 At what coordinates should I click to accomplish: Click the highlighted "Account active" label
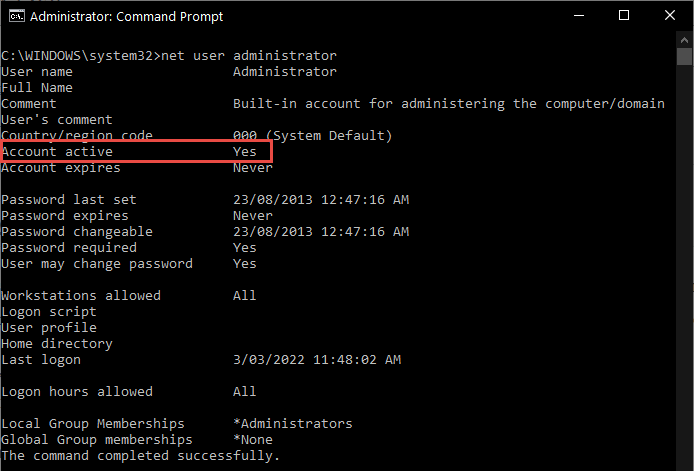point(57,152)
